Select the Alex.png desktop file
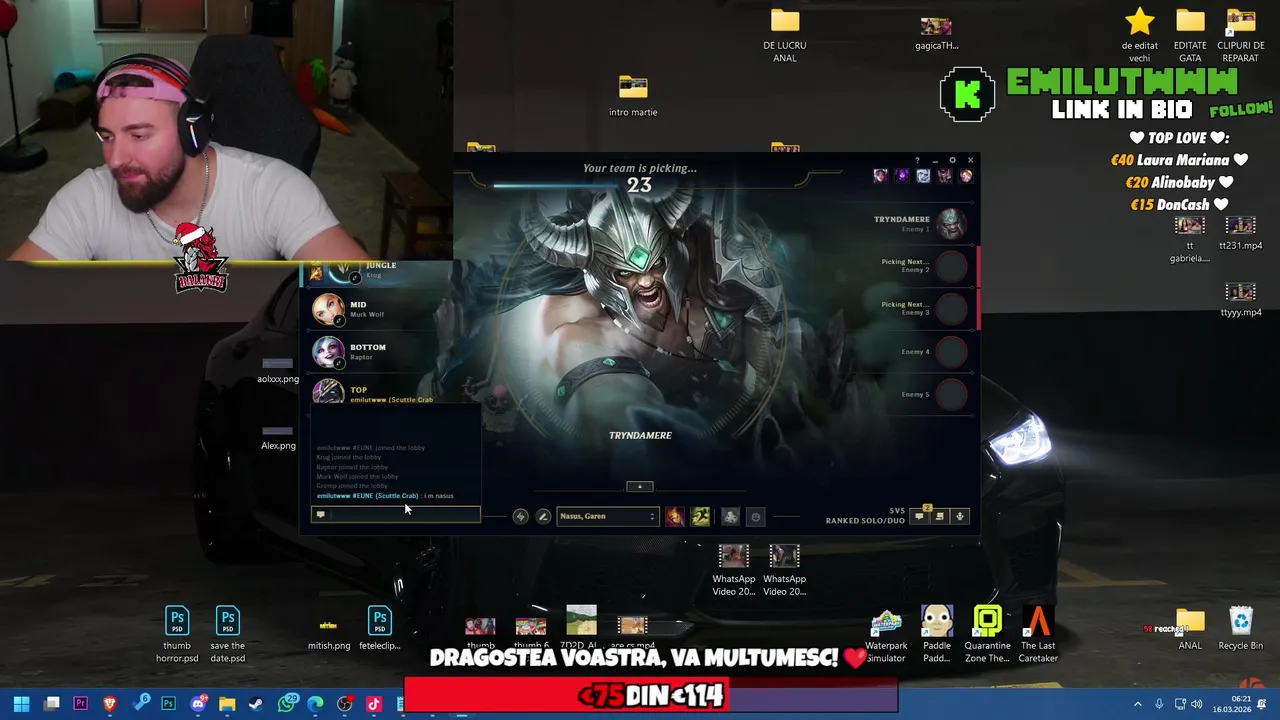This screenshot has width=1280, height=720. [278, 437]
